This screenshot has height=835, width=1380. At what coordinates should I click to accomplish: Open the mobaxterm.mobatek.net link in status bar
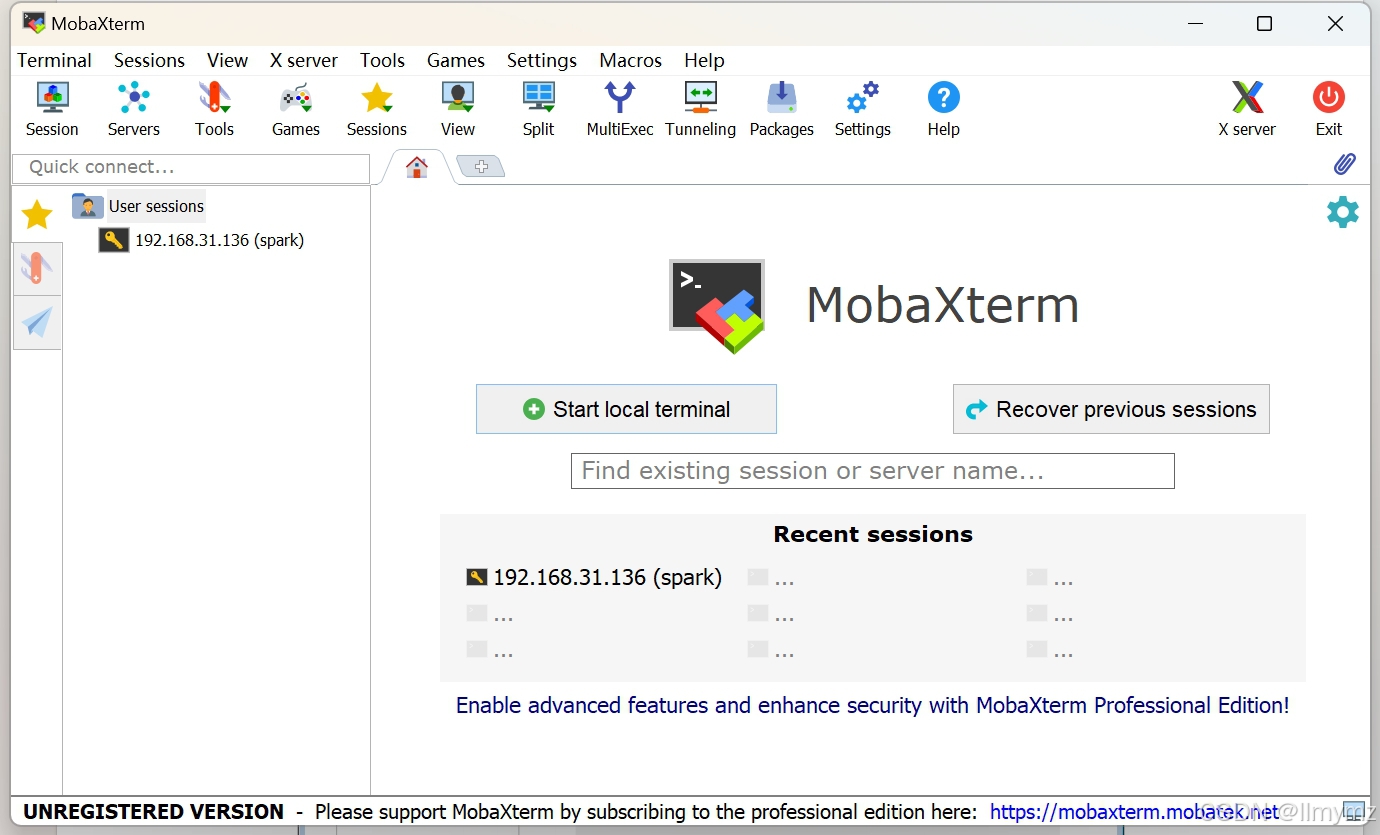(x=1135, y=812)
